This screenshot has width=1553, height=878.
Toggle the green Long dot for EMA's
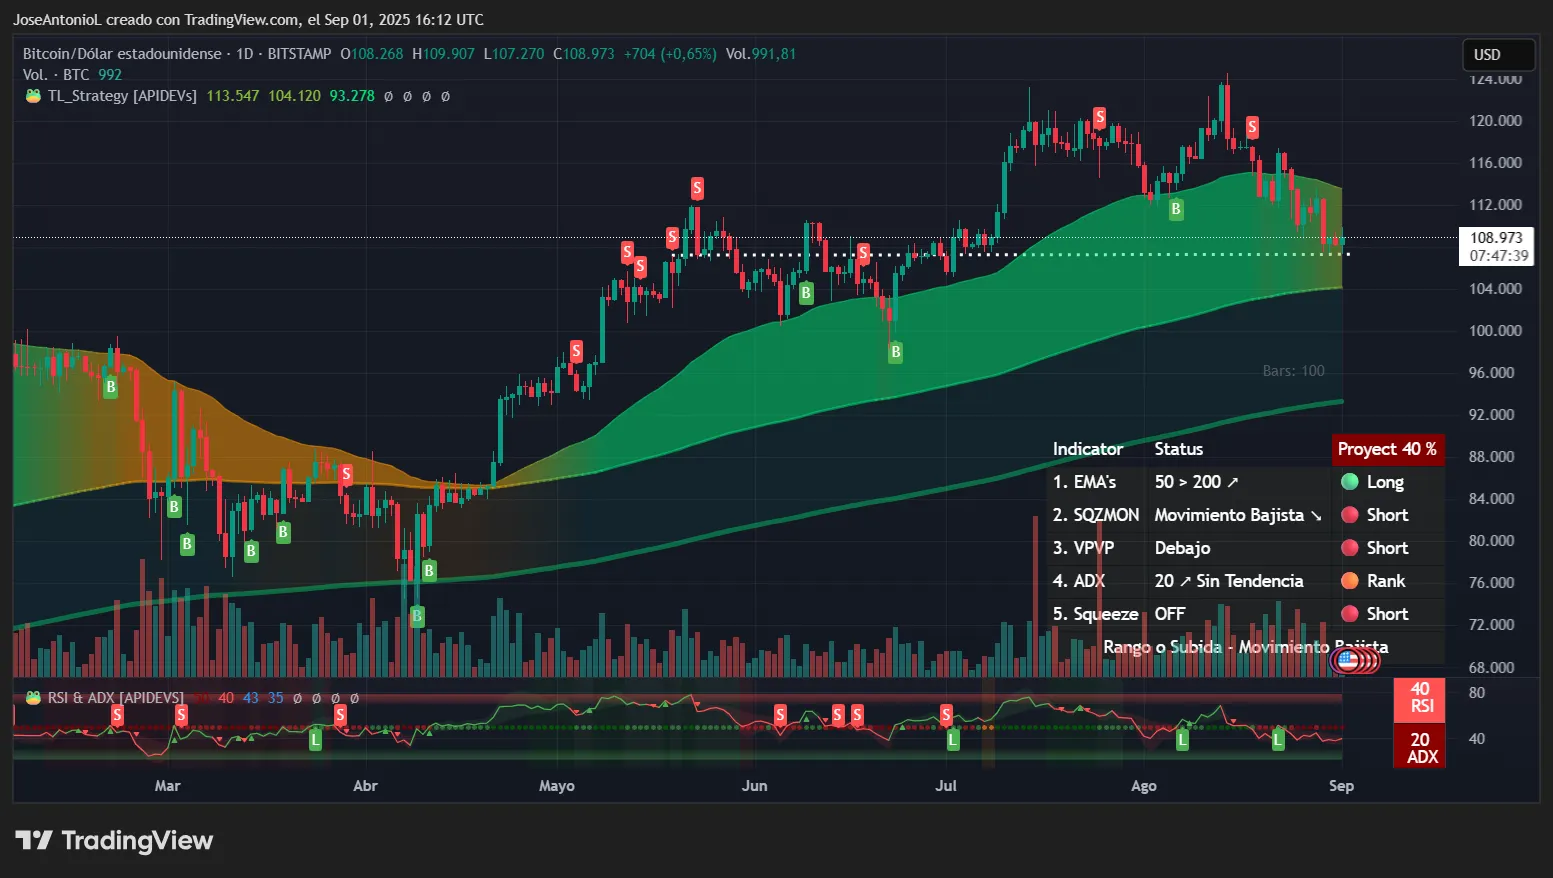click(x=1349, y=482)
